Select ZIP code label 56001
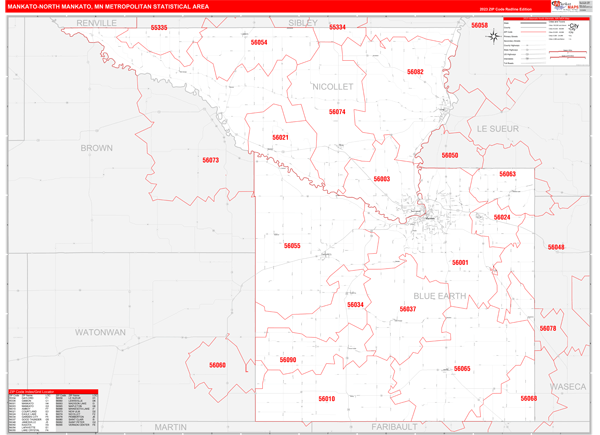 460,262
